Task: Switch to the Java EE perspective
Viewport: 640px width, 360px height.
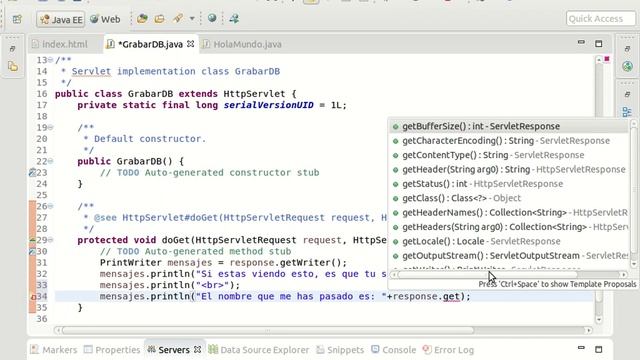Action: [x=61, y=20]
